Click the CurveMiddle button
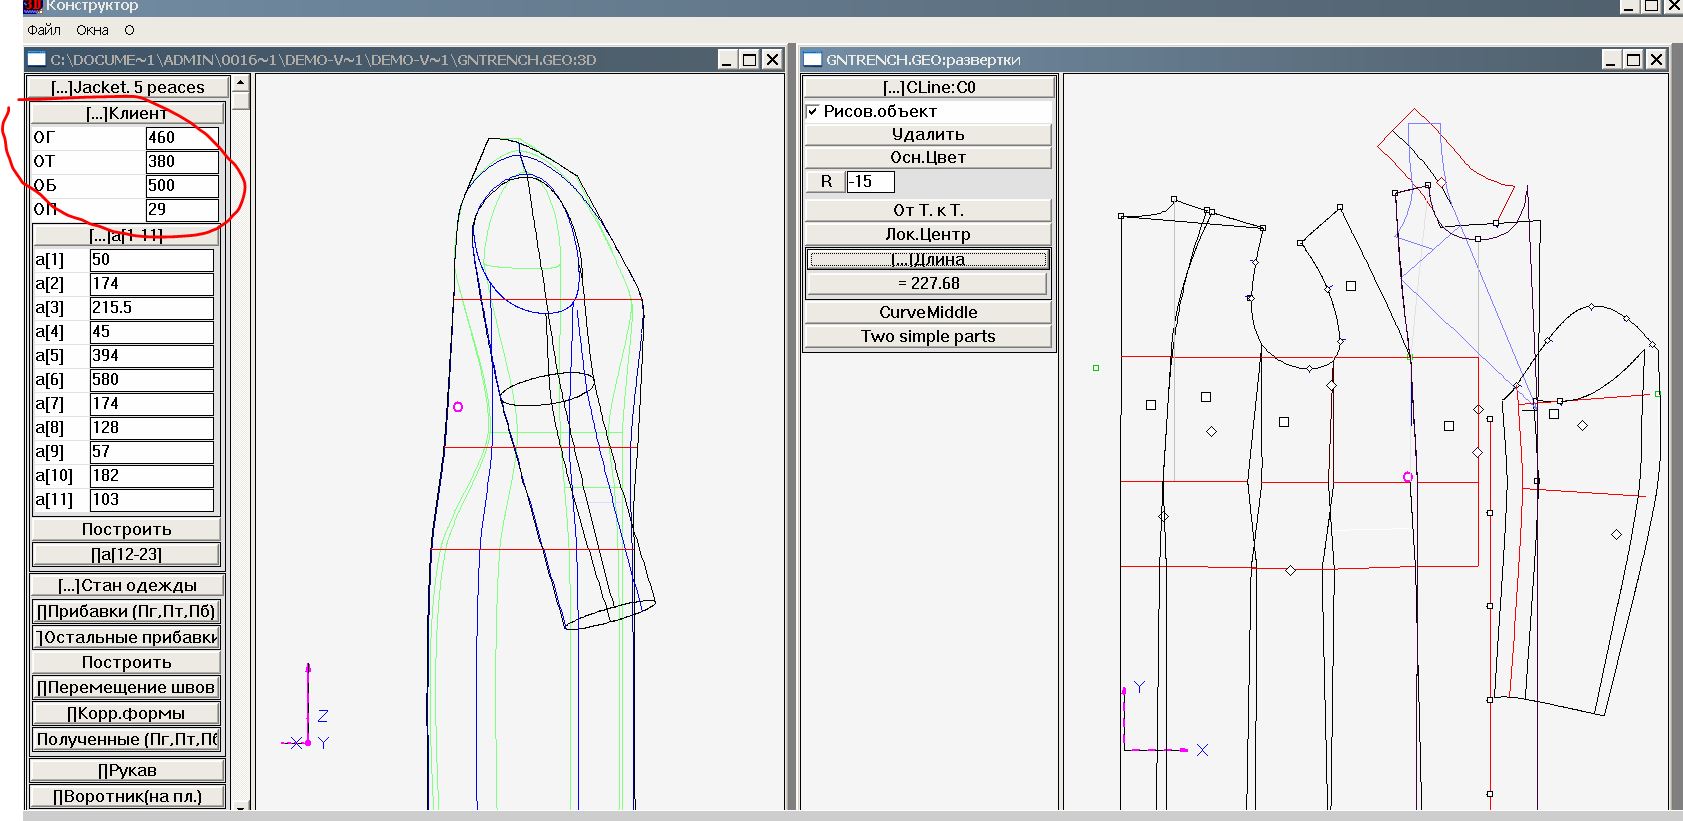Image resolution: width=1683 pixels, height=821 pixels. pos(927,312)
